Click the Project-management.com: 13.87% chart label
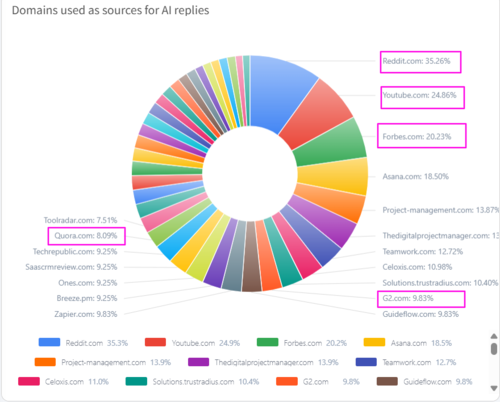 tap(441, 210)
